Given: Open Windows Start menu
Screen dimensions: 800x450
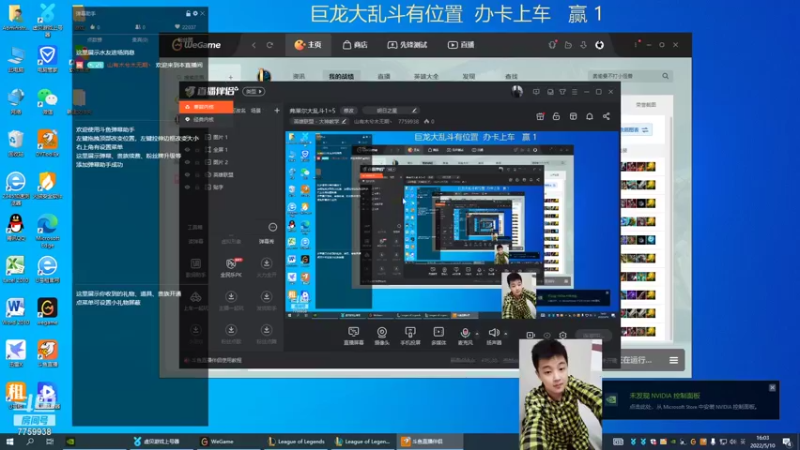Looking at the screenshot, I should pyautogui.click(x=10, y=441).
